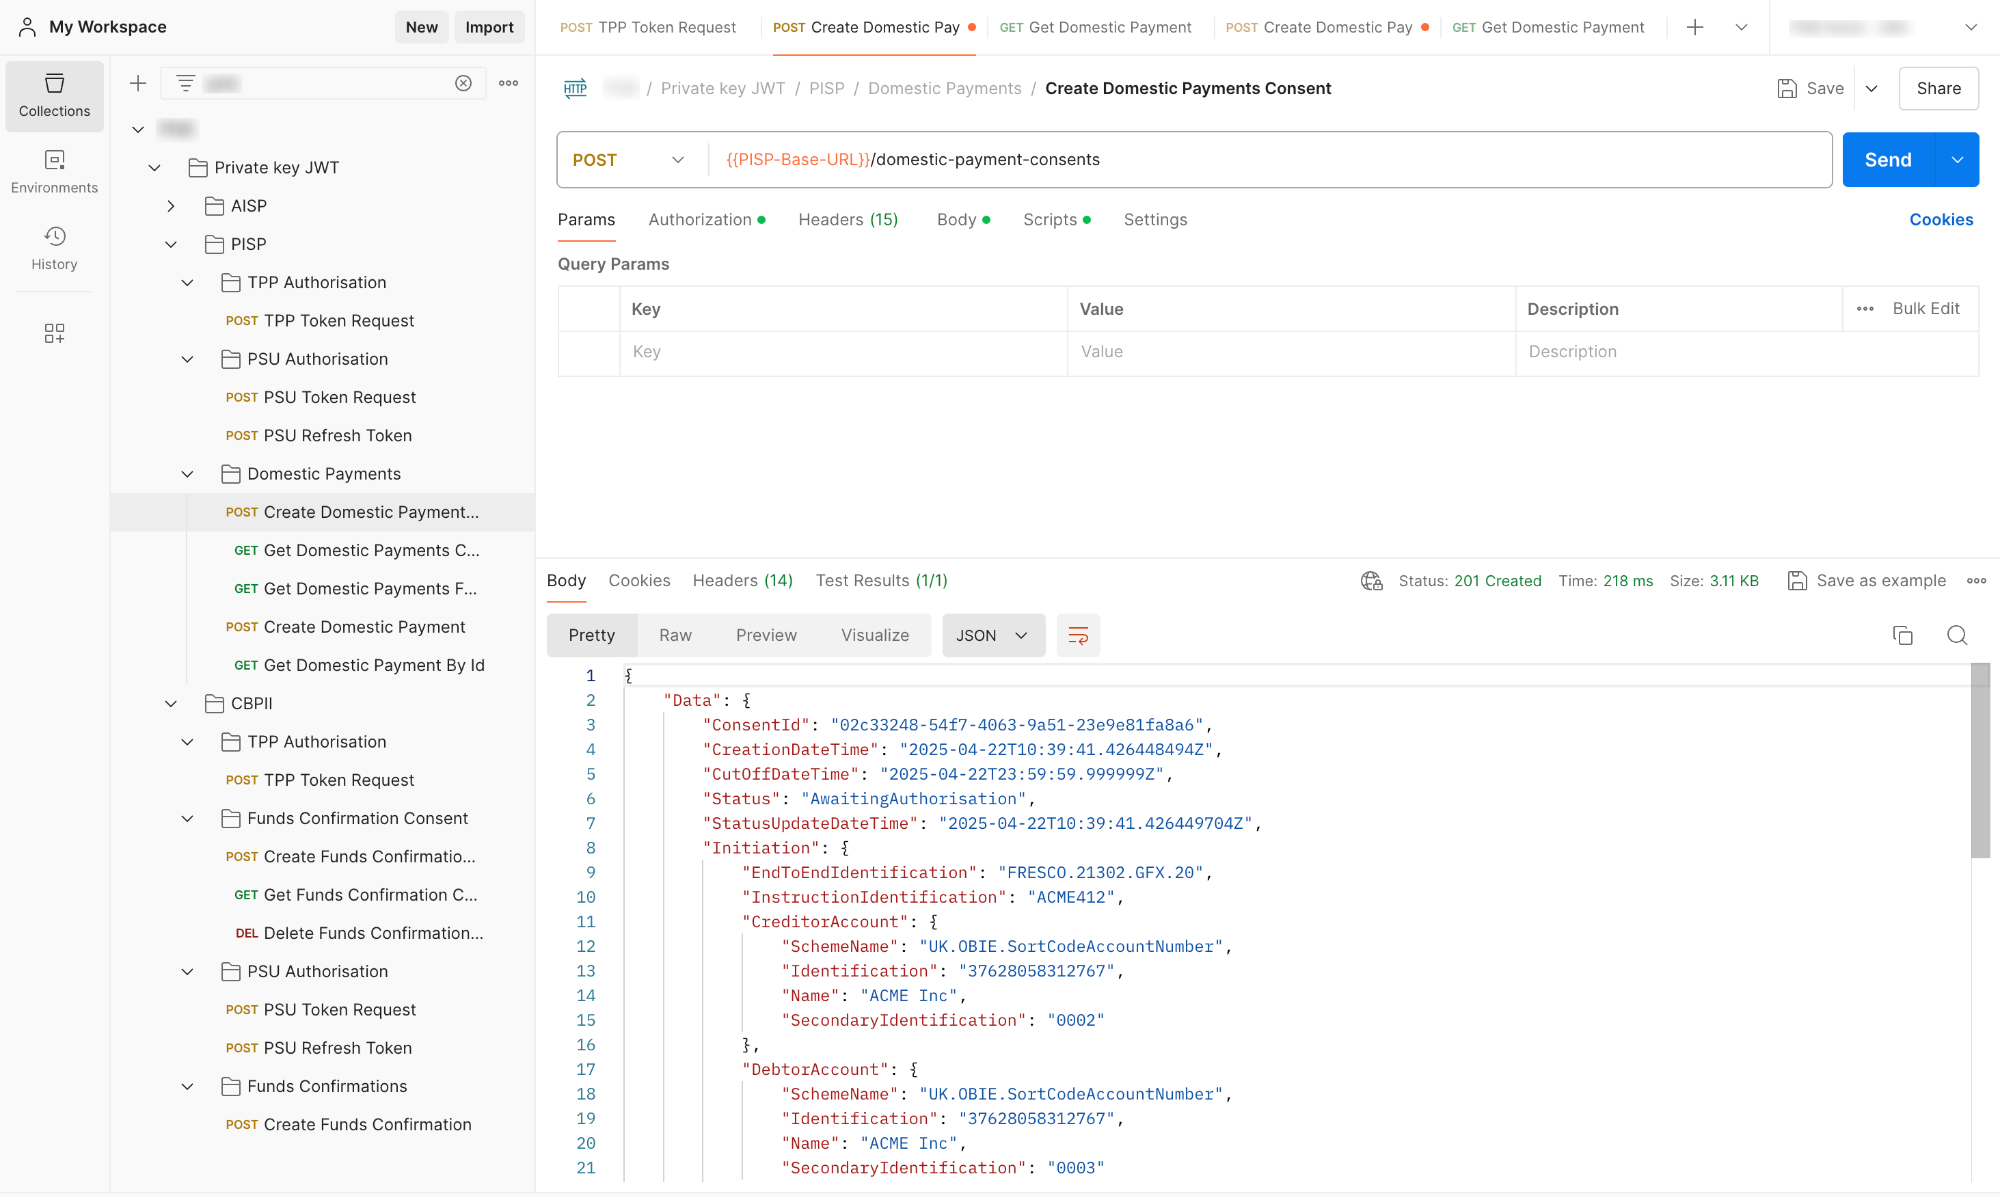Open the Cookies link
This screenshot has width=2000, height=1197.
tap(1940, 219)
